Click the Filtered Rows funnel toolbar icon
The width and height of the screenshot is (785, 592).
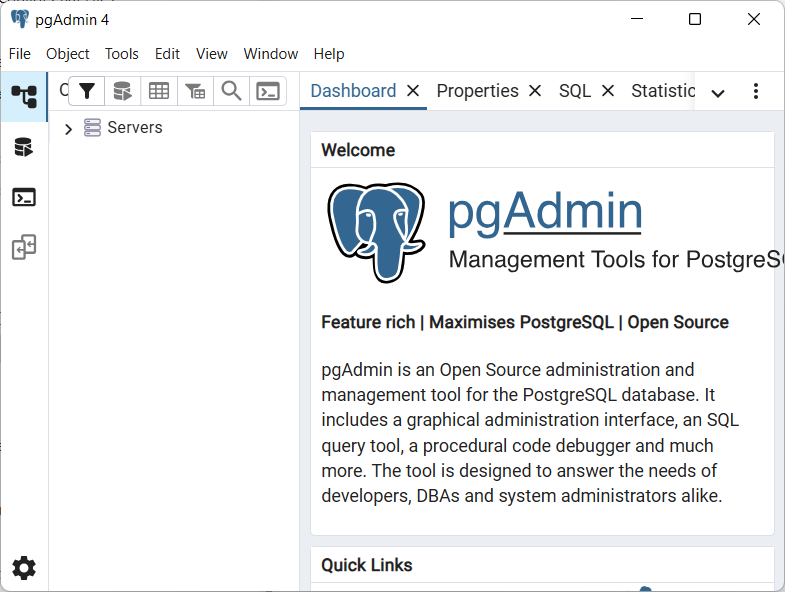[87, 91]
